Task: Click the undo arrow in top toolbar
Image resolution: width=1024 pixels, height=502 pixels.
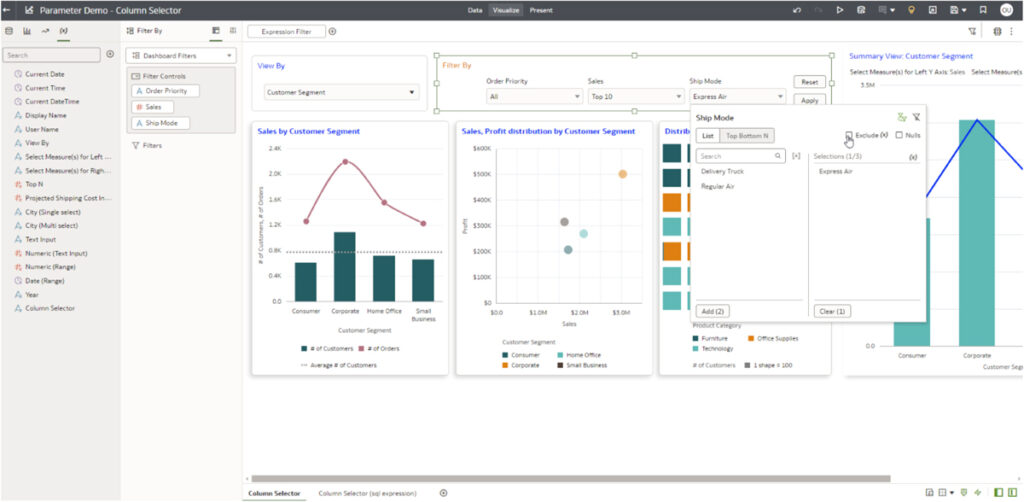Action: pos(796,10)
